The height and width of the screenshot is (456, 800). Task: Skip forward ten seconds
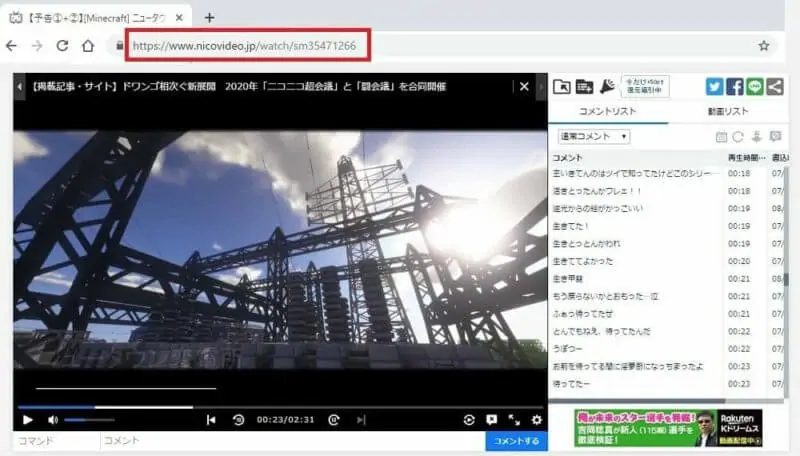click(x=334, y=420)
